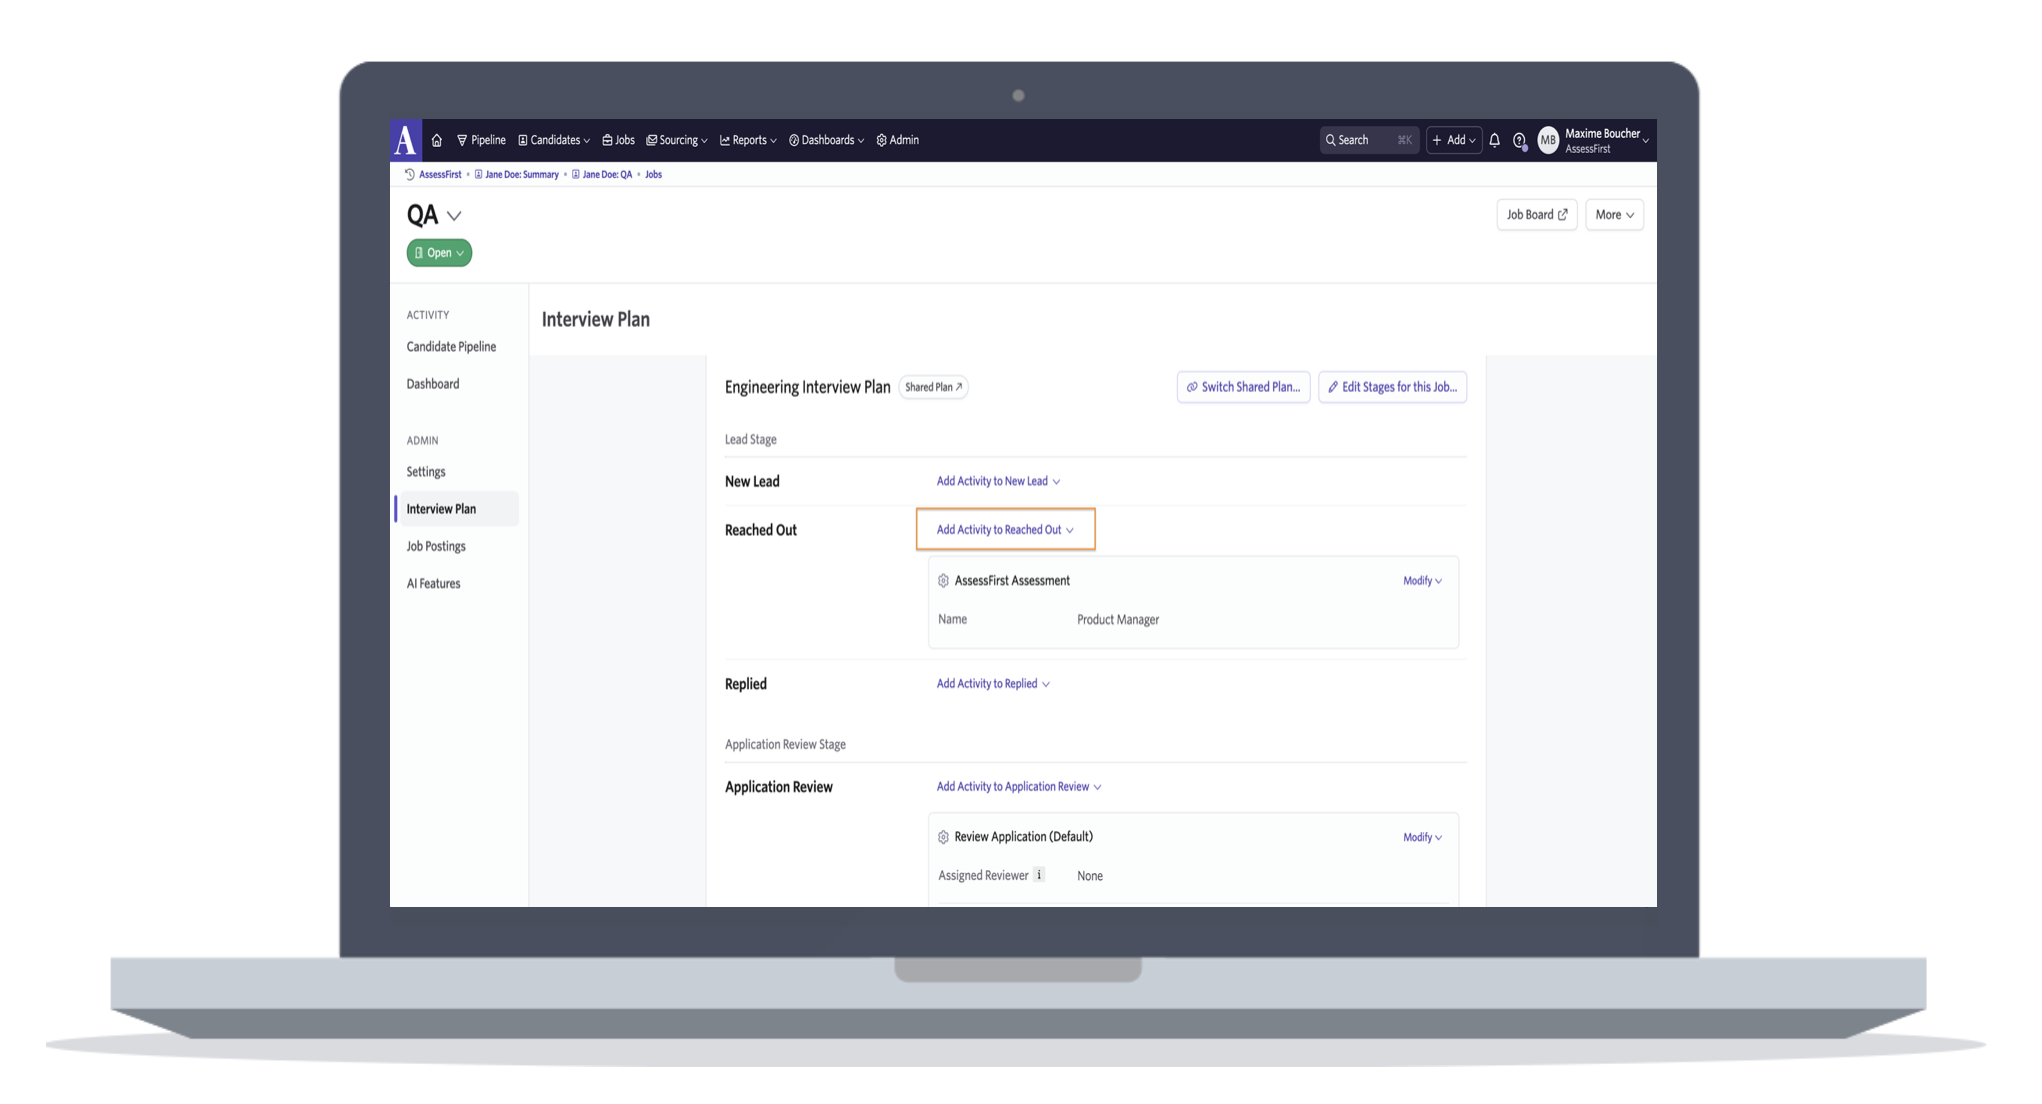Open Modify menu for AssessFirst Assessment
2042x1104 pixels.
(1421, 581)
